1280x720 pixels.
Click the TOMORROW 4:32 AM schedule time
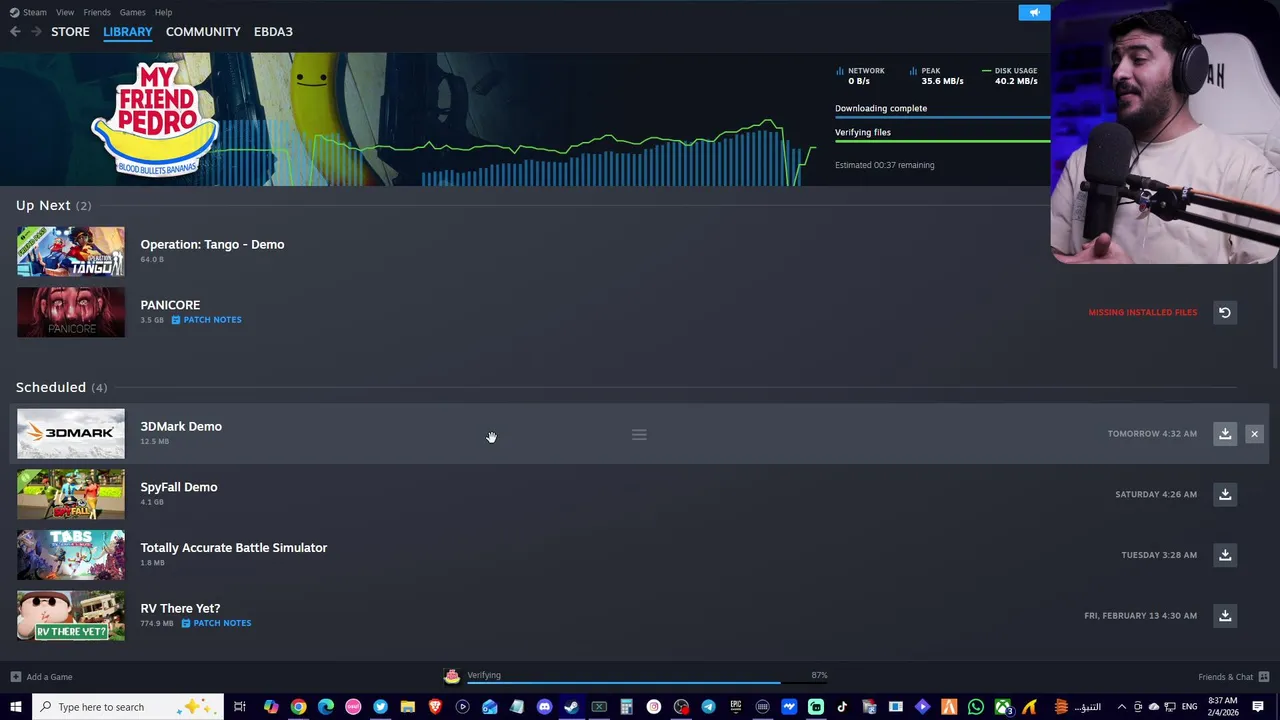tap(1152, 434)
